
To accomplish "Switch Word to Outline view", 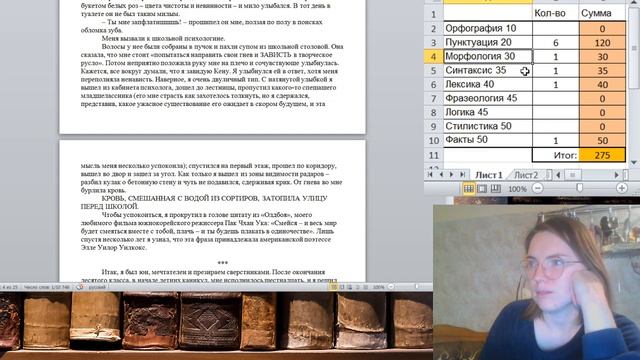I will 358,287.
